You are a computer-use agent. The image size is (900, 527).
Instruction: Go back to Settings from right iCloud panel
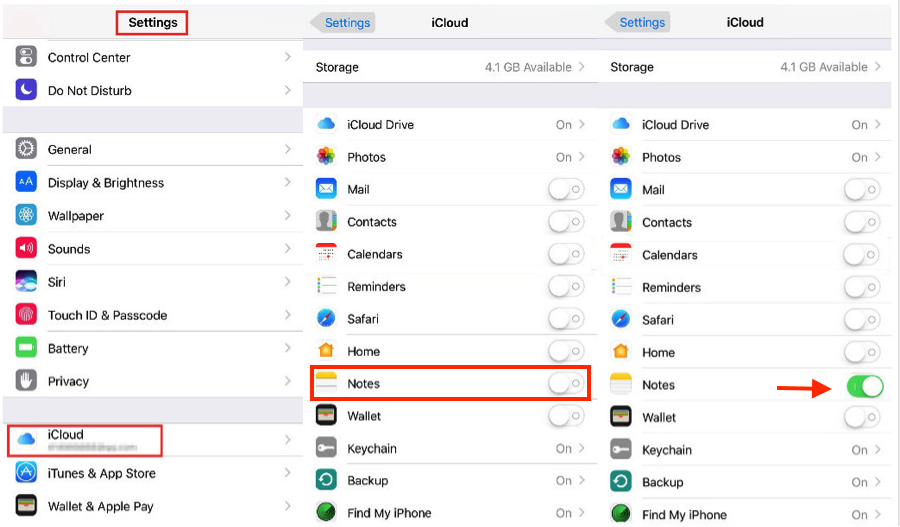pyautogui.click(x=637, y=22)
